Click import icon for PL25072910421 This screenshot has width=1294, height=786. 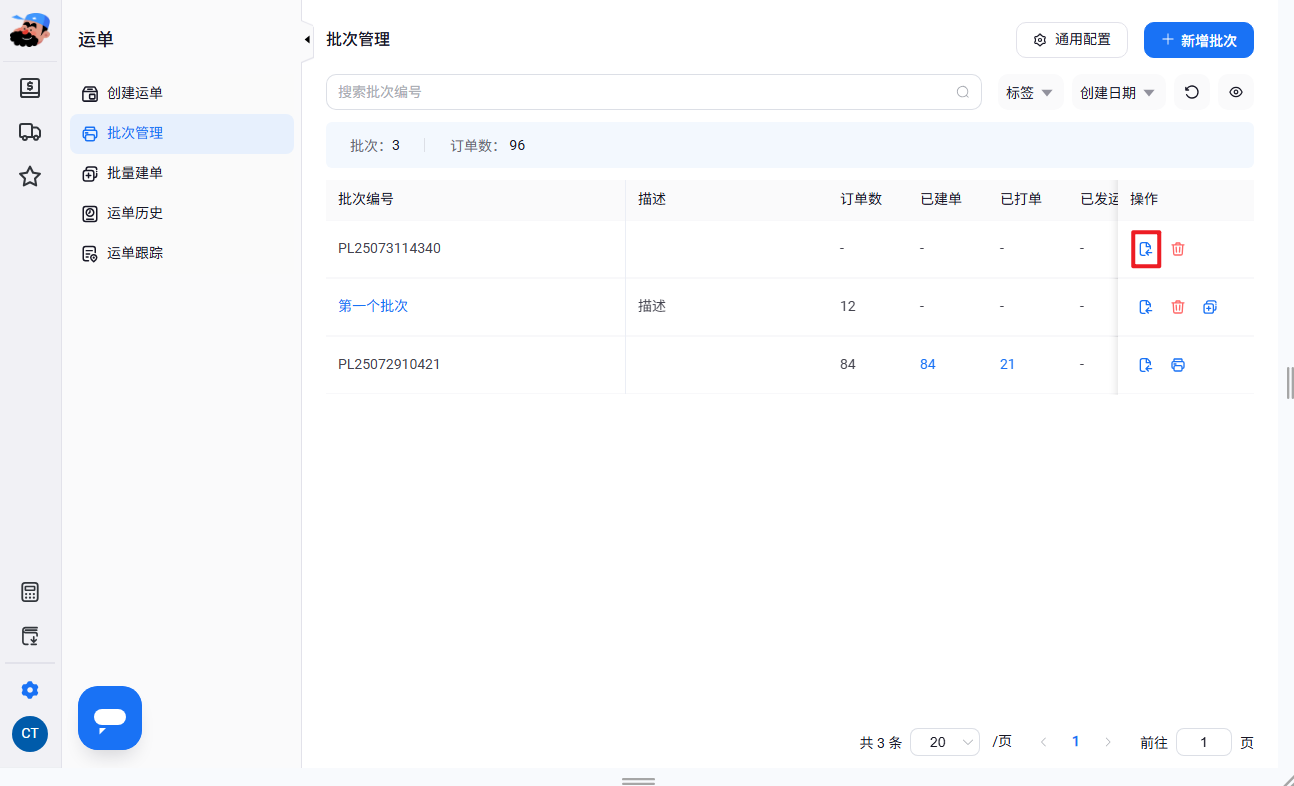click(1146, 365)
